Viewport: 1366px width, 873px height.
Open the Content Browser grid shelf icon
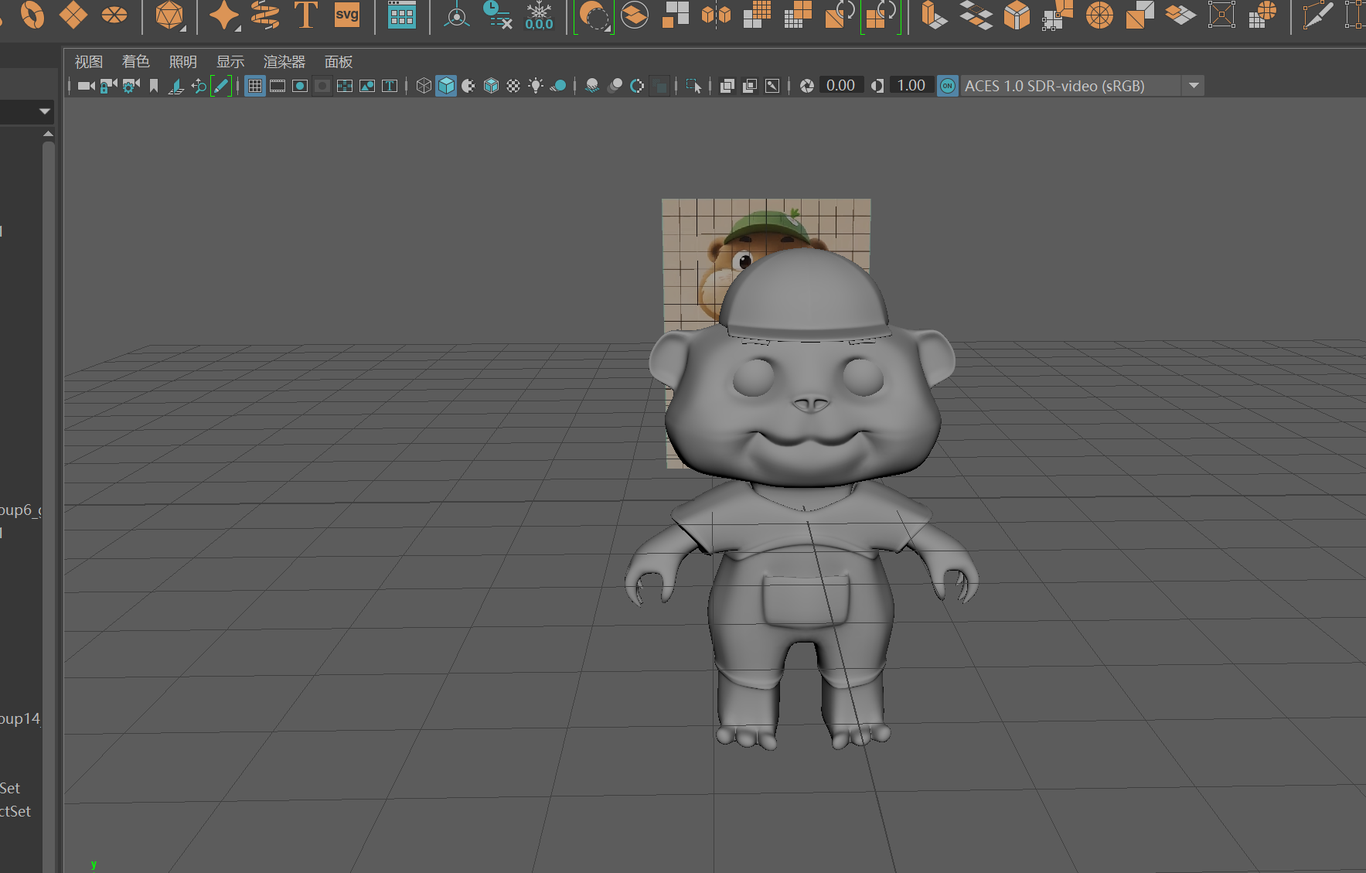pos(402,15)
